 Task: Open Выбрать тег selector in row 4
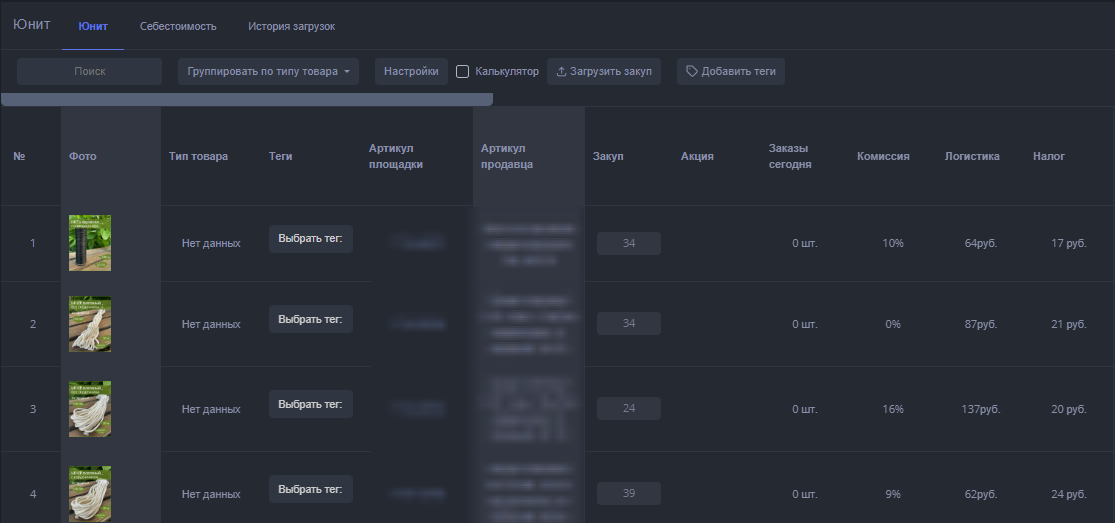pyautogui.click(x=310, y=489)
